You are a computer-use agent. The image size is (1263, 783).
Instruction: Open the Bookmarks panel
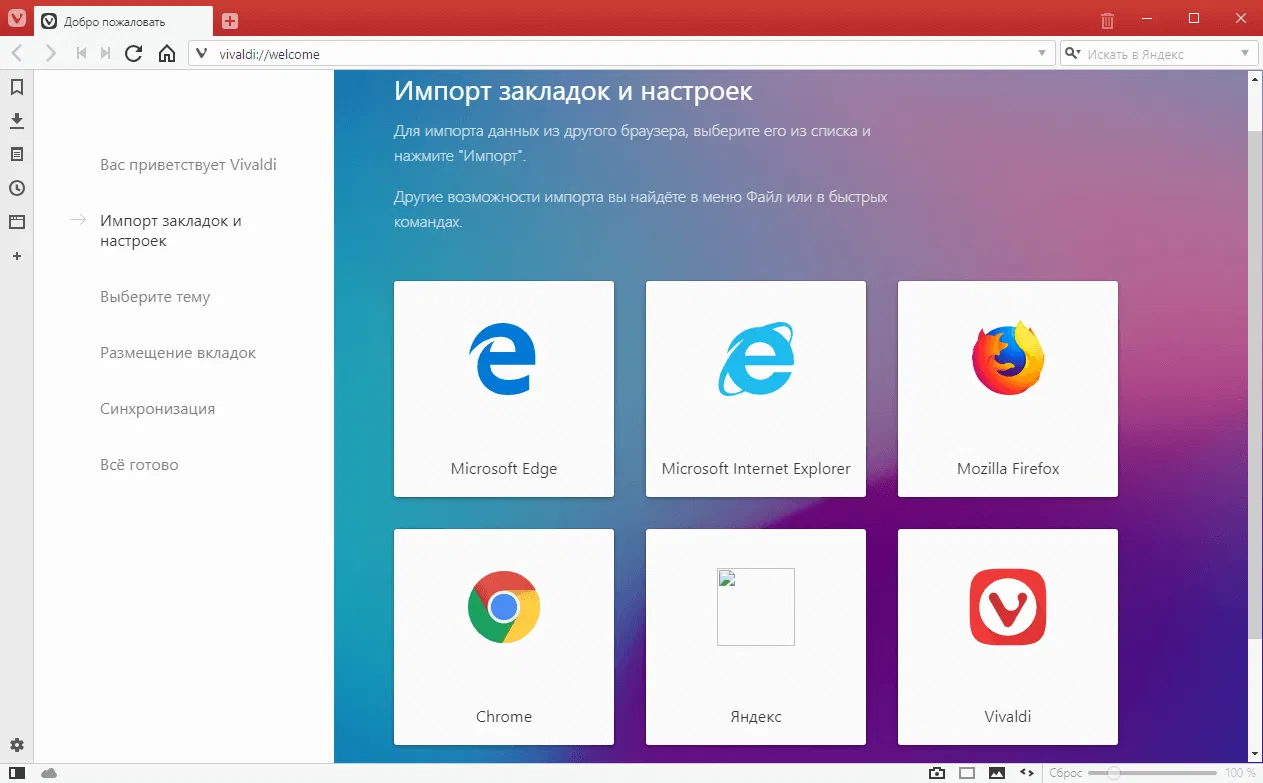coord(17,87)
